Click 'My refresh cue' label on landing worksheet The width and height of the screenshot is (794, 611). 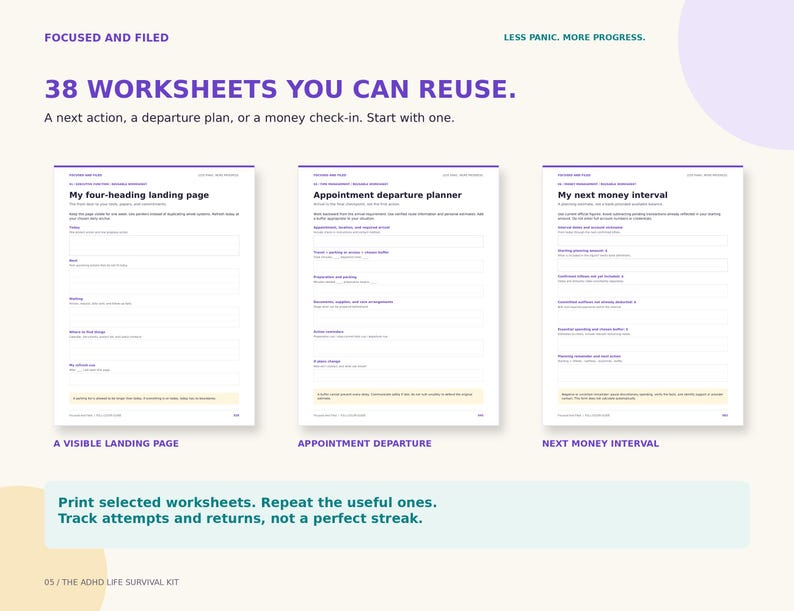tap(82, 365)
